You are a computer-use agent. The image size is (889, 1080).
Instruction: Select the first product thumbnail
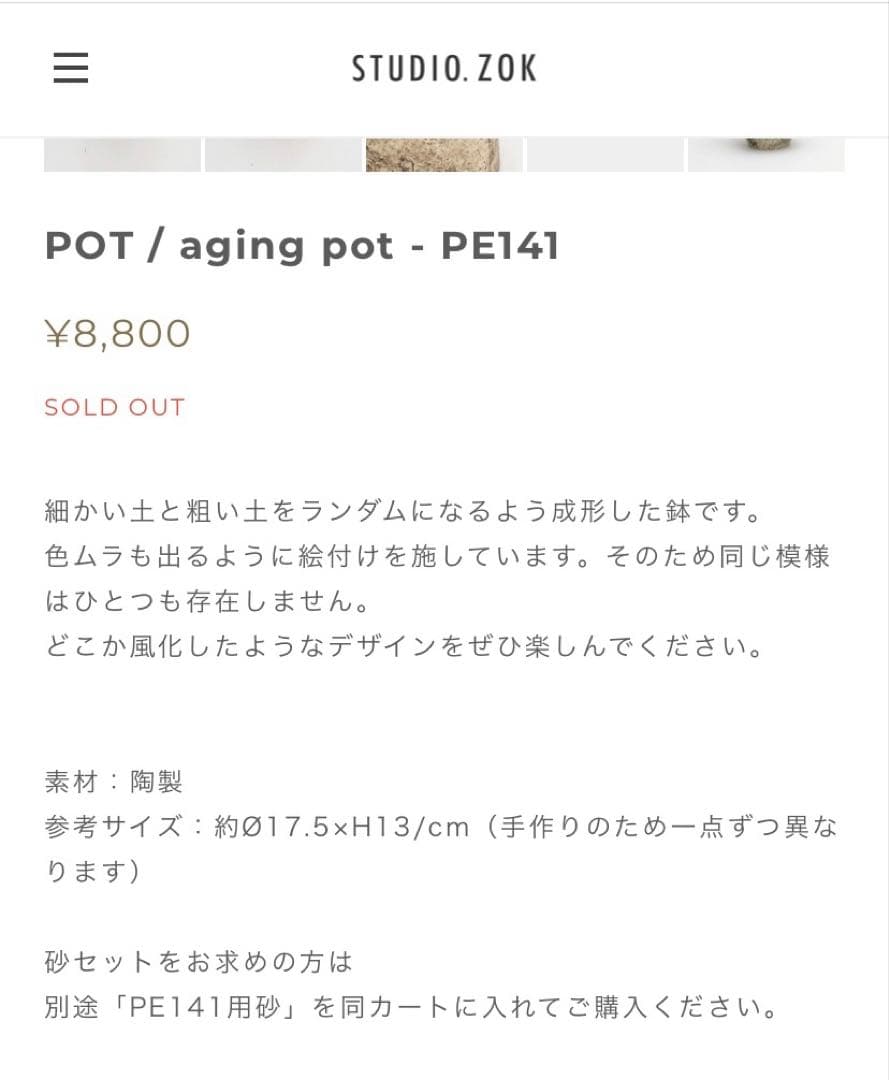tap(122, 155)
